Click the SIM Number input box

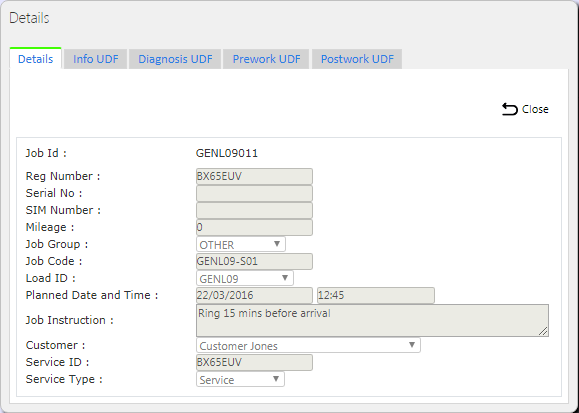254,211
